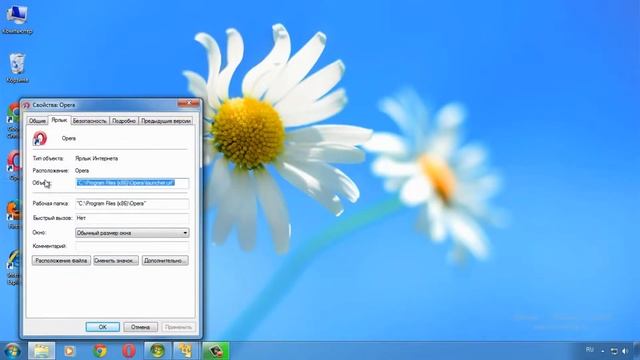Switch to the Безопасность tab
640x360 pixels.
[x=90, y=121]
